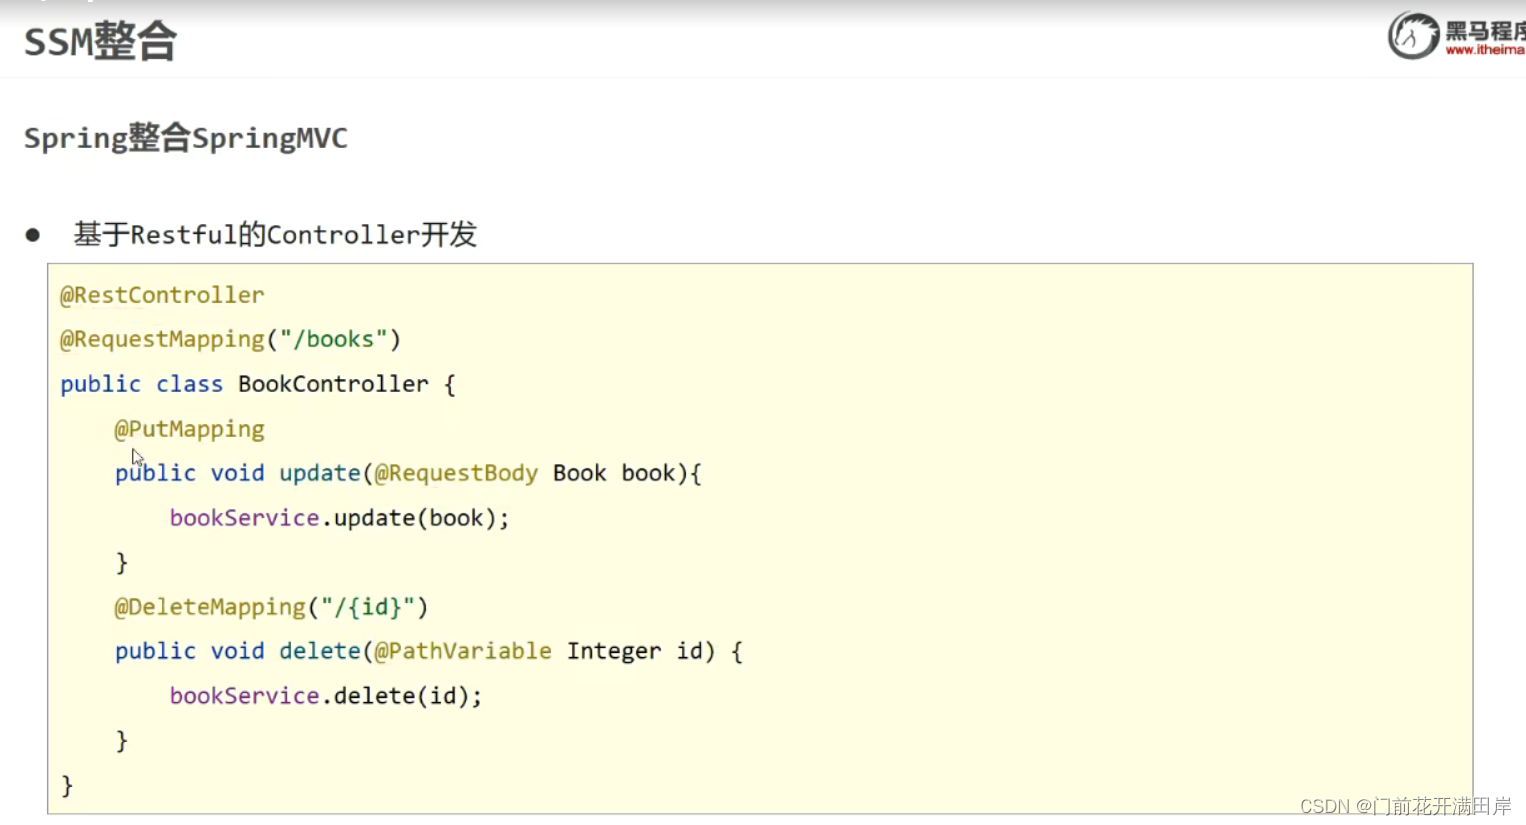Click the itheima horse logo icon

click(1413, 36)
